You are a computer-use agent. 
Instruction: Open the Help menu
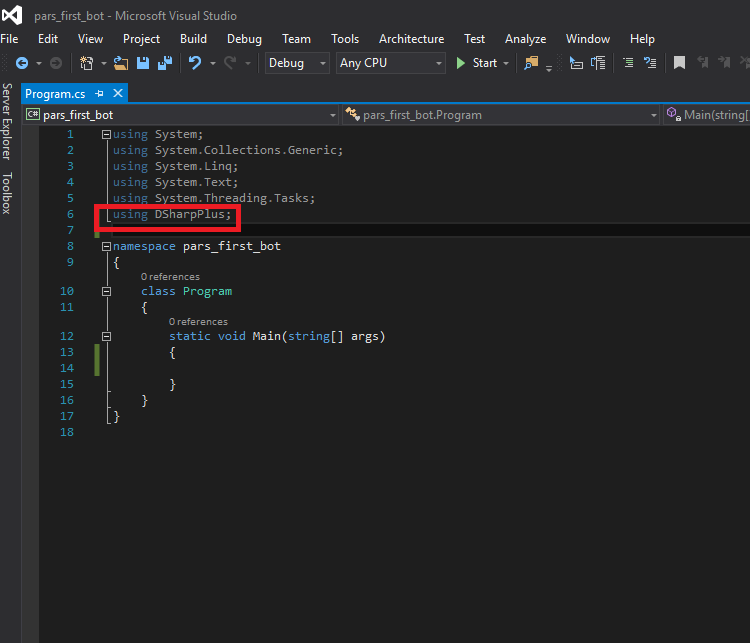coord(642,39)
